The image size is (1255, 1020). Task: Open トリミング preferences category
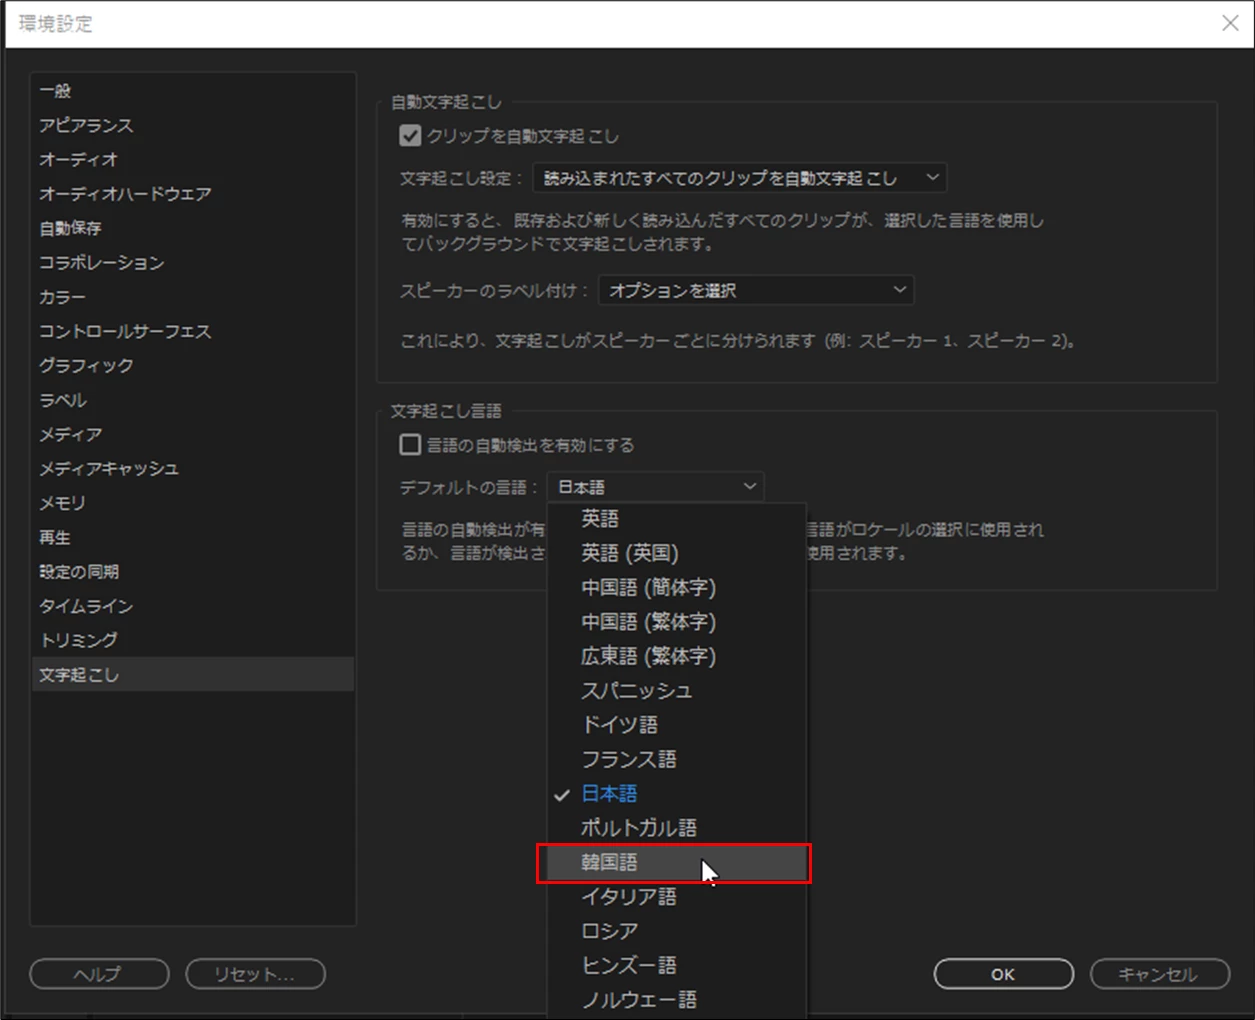[193, 640]
